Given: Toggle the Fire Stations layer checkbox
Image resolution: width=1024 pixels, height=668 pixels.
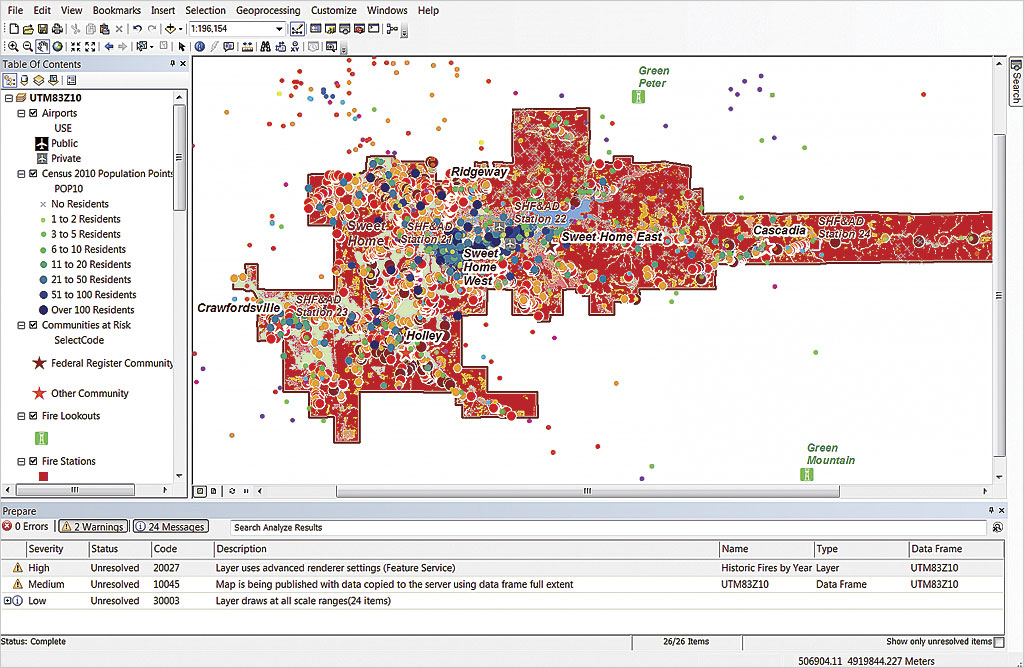Looking at the screenshot, I should point(33,461).
